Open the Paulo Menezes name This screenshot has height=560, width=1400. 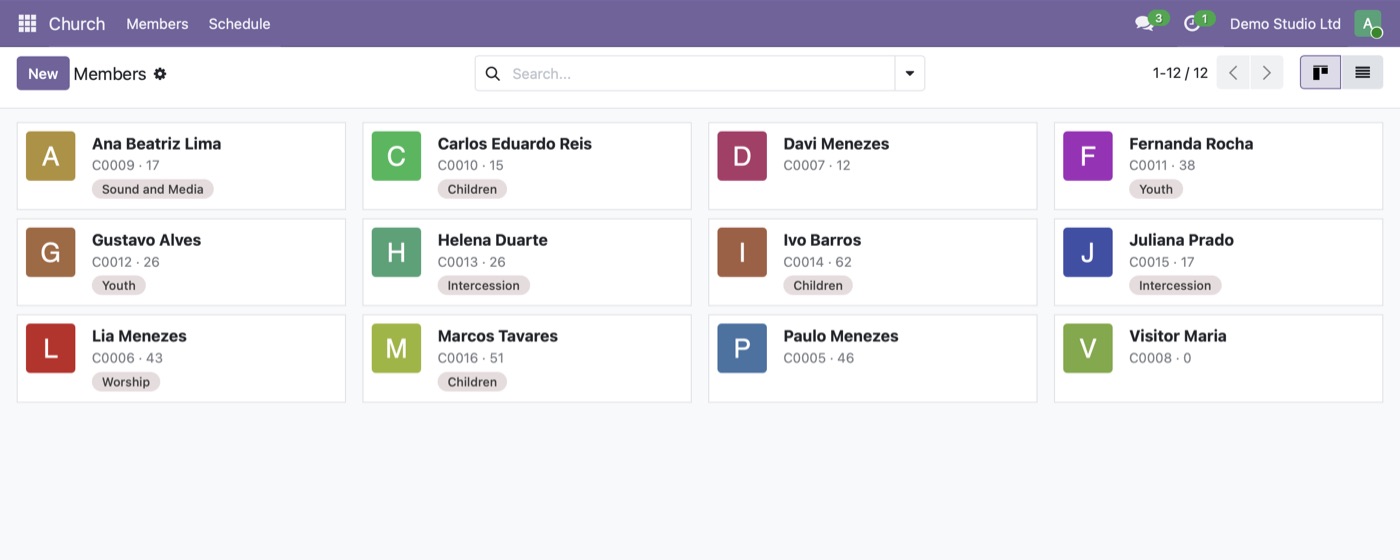(x=841, y=336)
